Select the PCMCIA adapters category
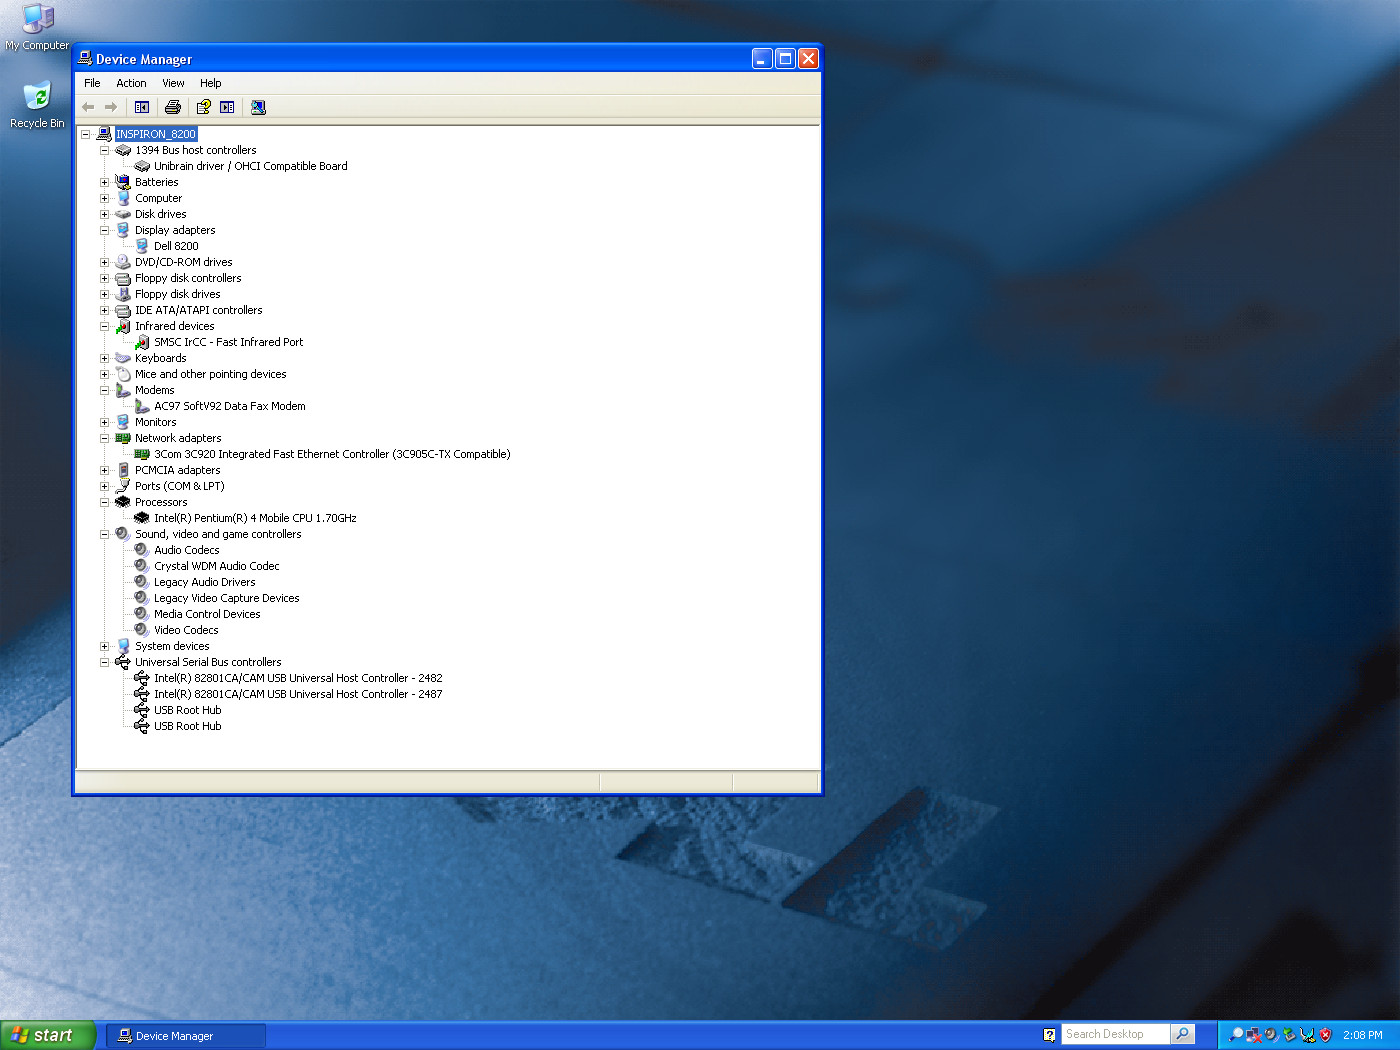This screenshot has height=1050, width=1400. (x=177, y=470)
